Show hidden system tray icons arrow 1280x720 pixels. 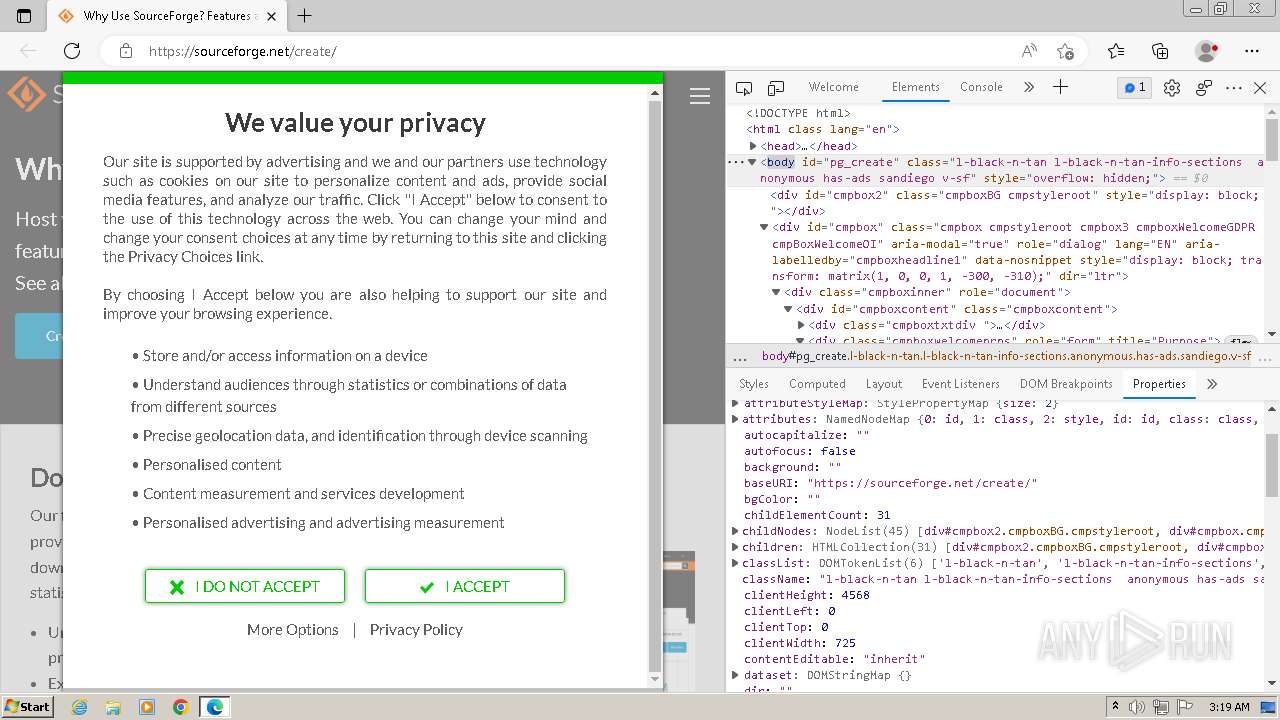[x=1116, y=707]
